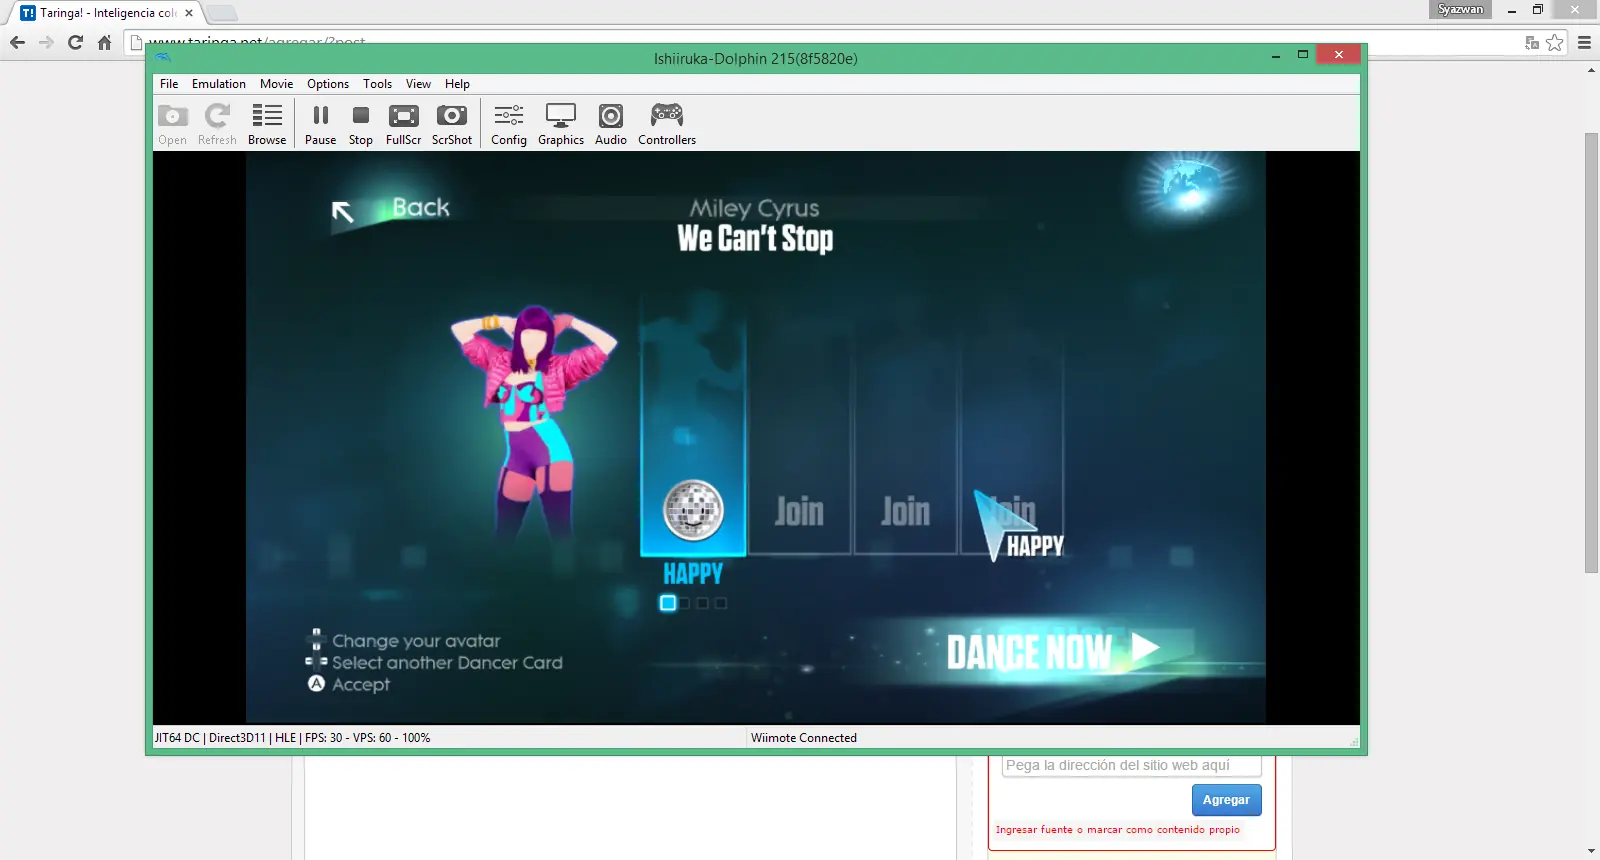
Task: Open the Options menu
Action: pos(328,84)
